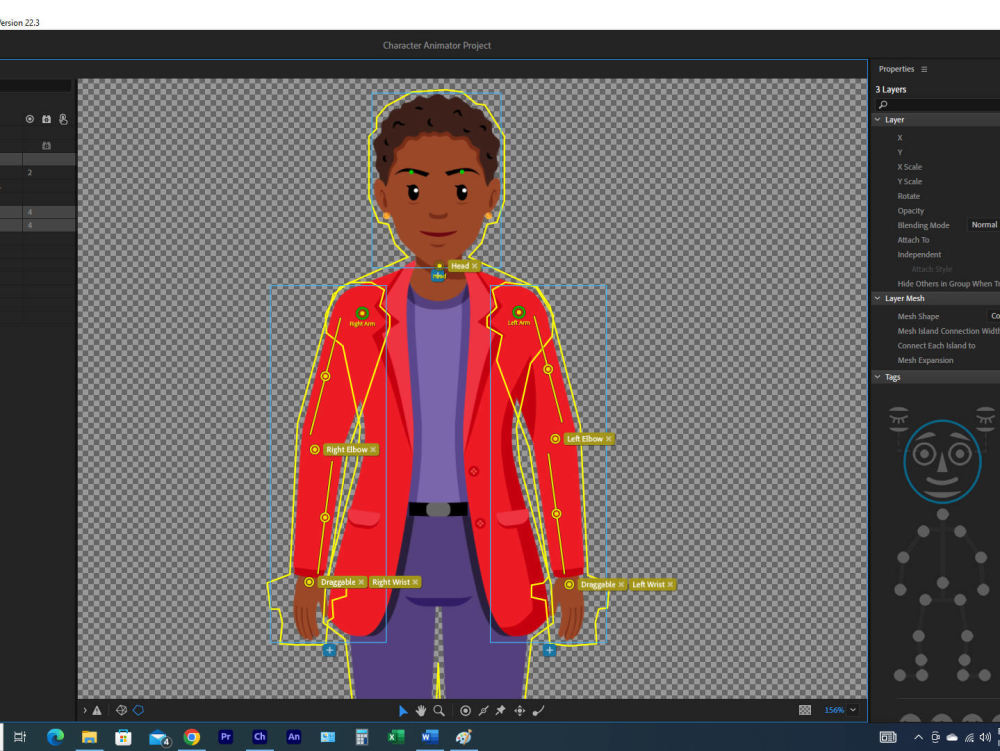Collapse the Tags section
Image resolution: width=1000 pixels, height=751 pixels.
click(x=877, y=377)
